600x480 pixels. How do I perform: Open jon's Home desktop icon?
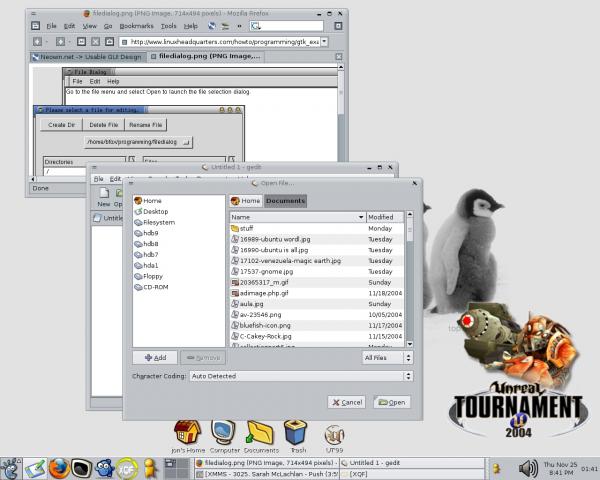188,436
